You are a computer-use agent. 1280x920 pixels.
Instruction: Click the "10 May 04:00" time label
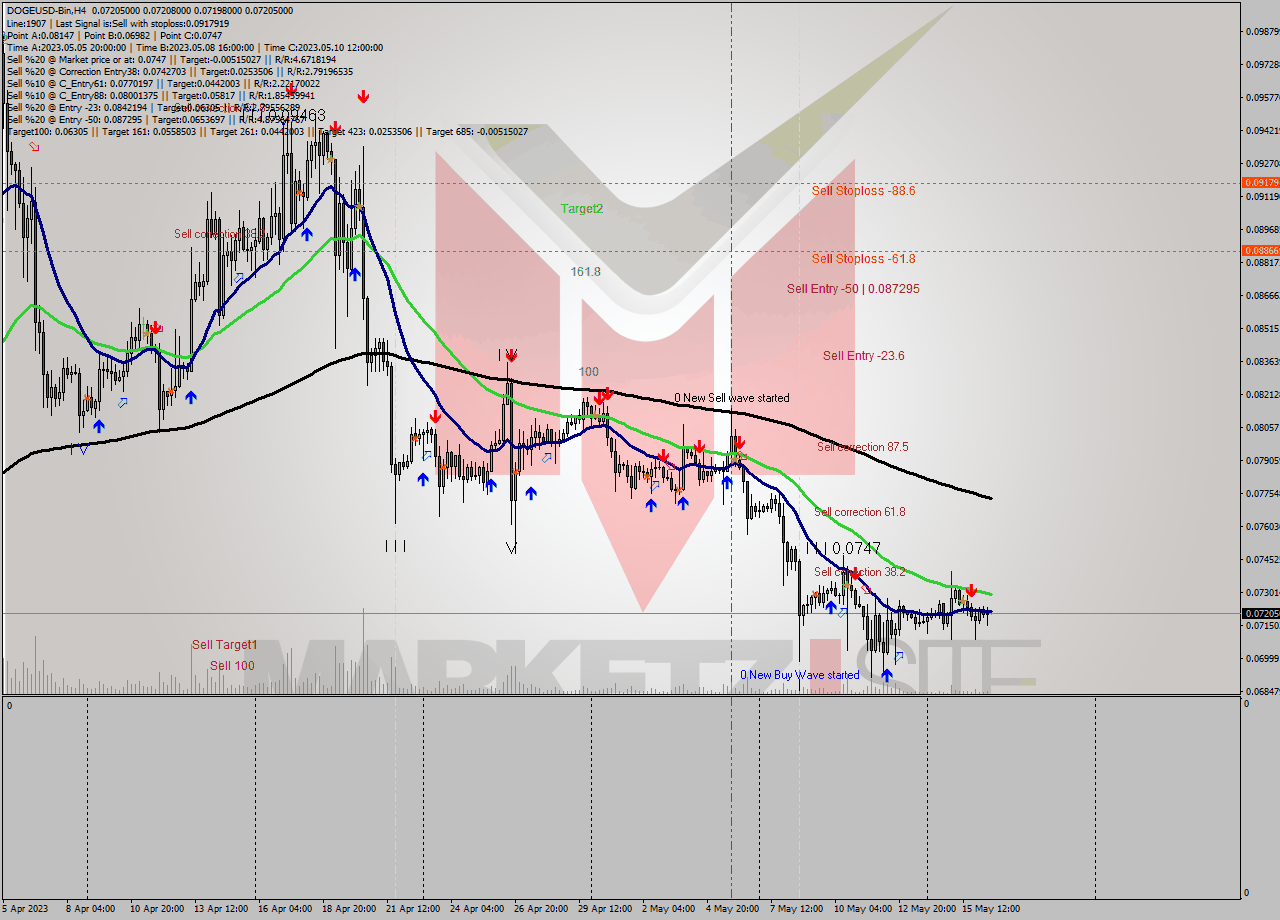(863, 909)
